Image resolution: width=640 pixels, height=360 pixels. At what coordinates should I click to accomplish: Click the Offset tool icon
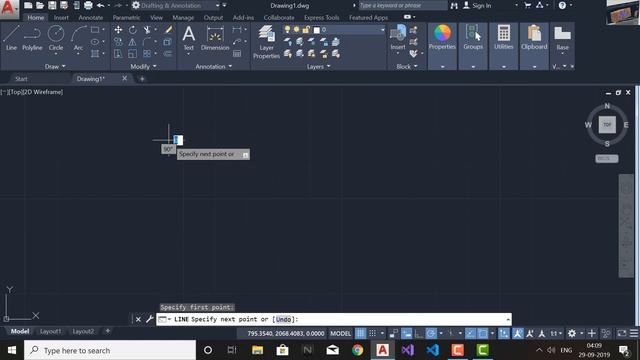pyautogui.click(x=168, y=53)
